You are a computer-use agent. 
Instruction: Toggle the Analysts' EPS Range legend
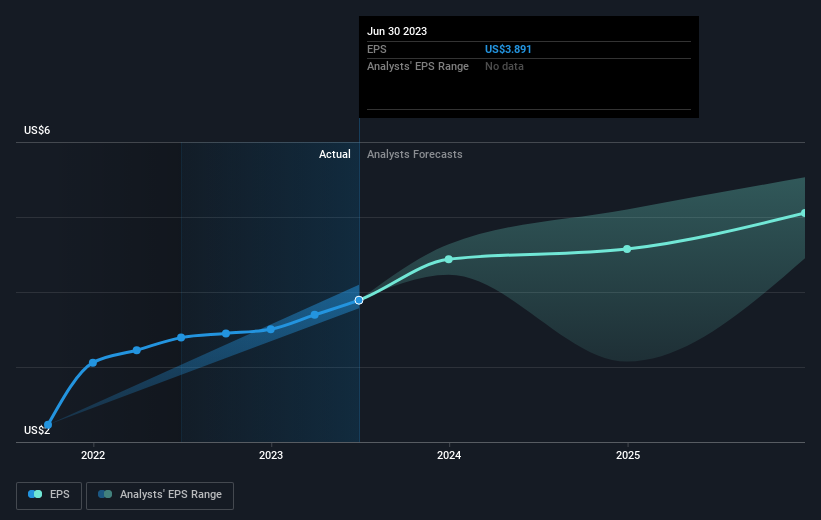point(160,495)
